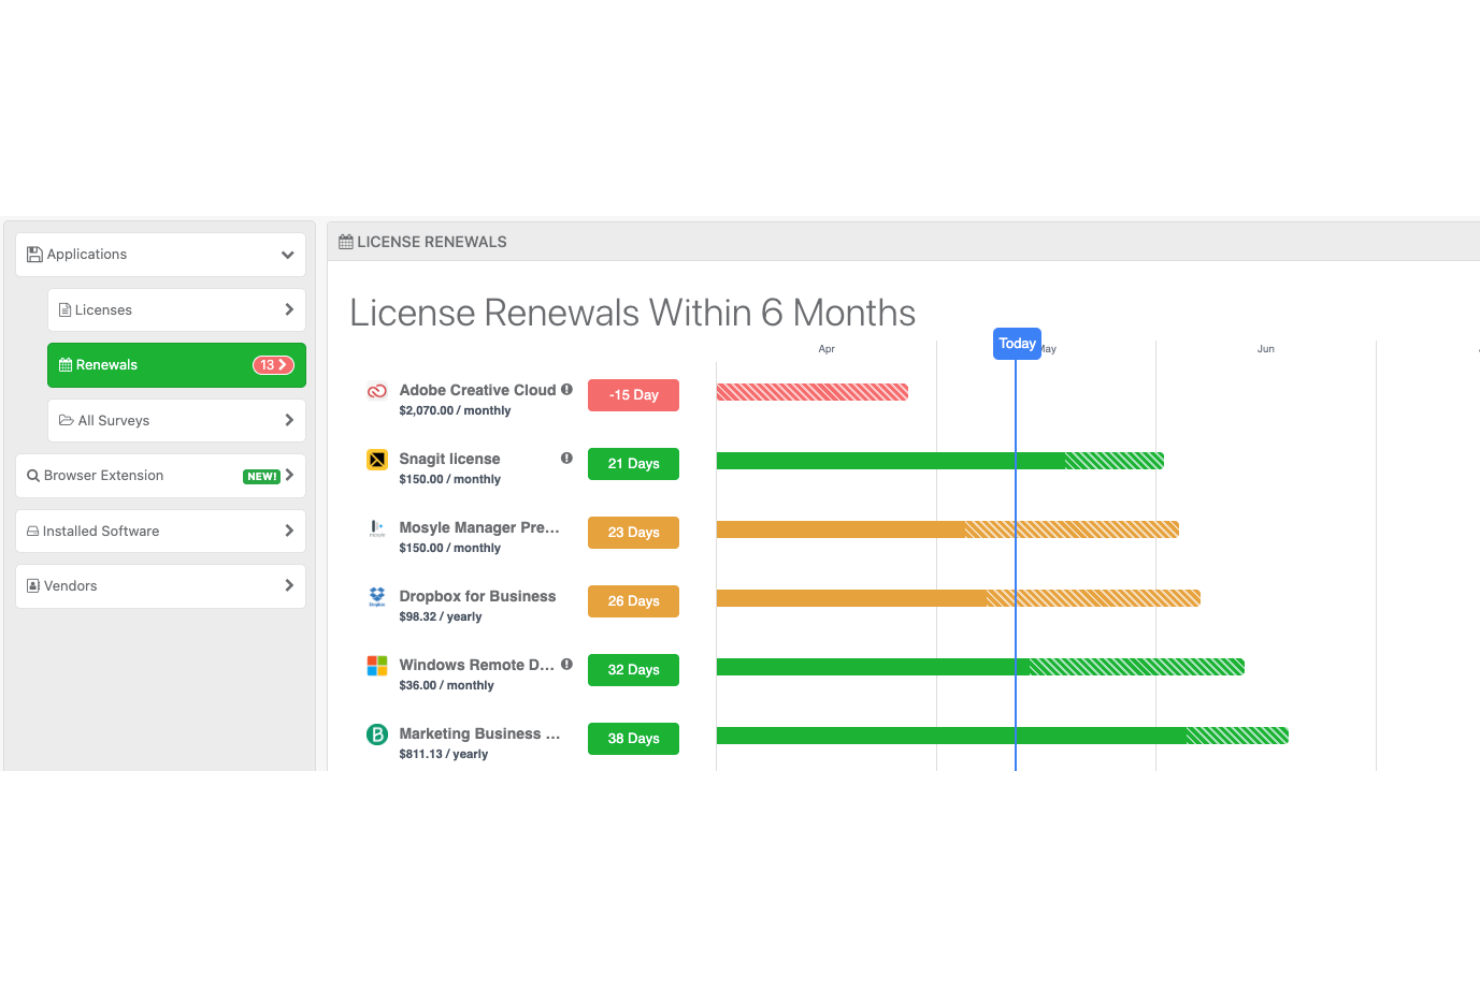Click the NEW! badge on Browser Extension
Screen dimensions: 1480x987
pyautogui.click(x=261, y=477)
